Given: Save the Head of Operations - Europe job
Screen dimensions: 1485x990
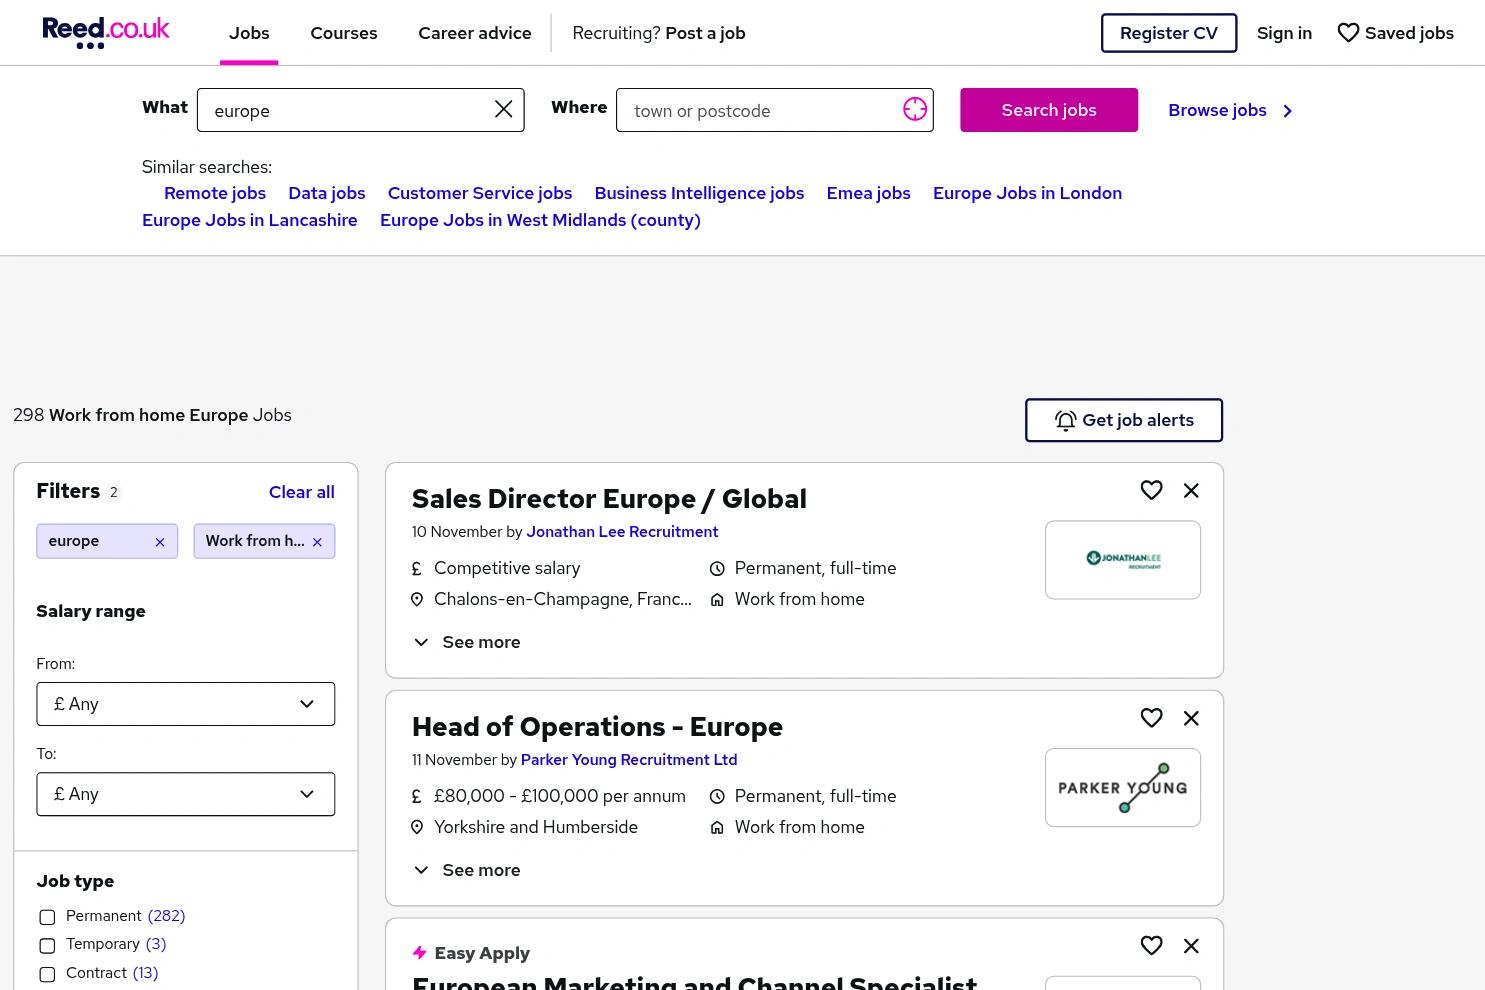Looking at the screenshot, I should coord(1152,718).
